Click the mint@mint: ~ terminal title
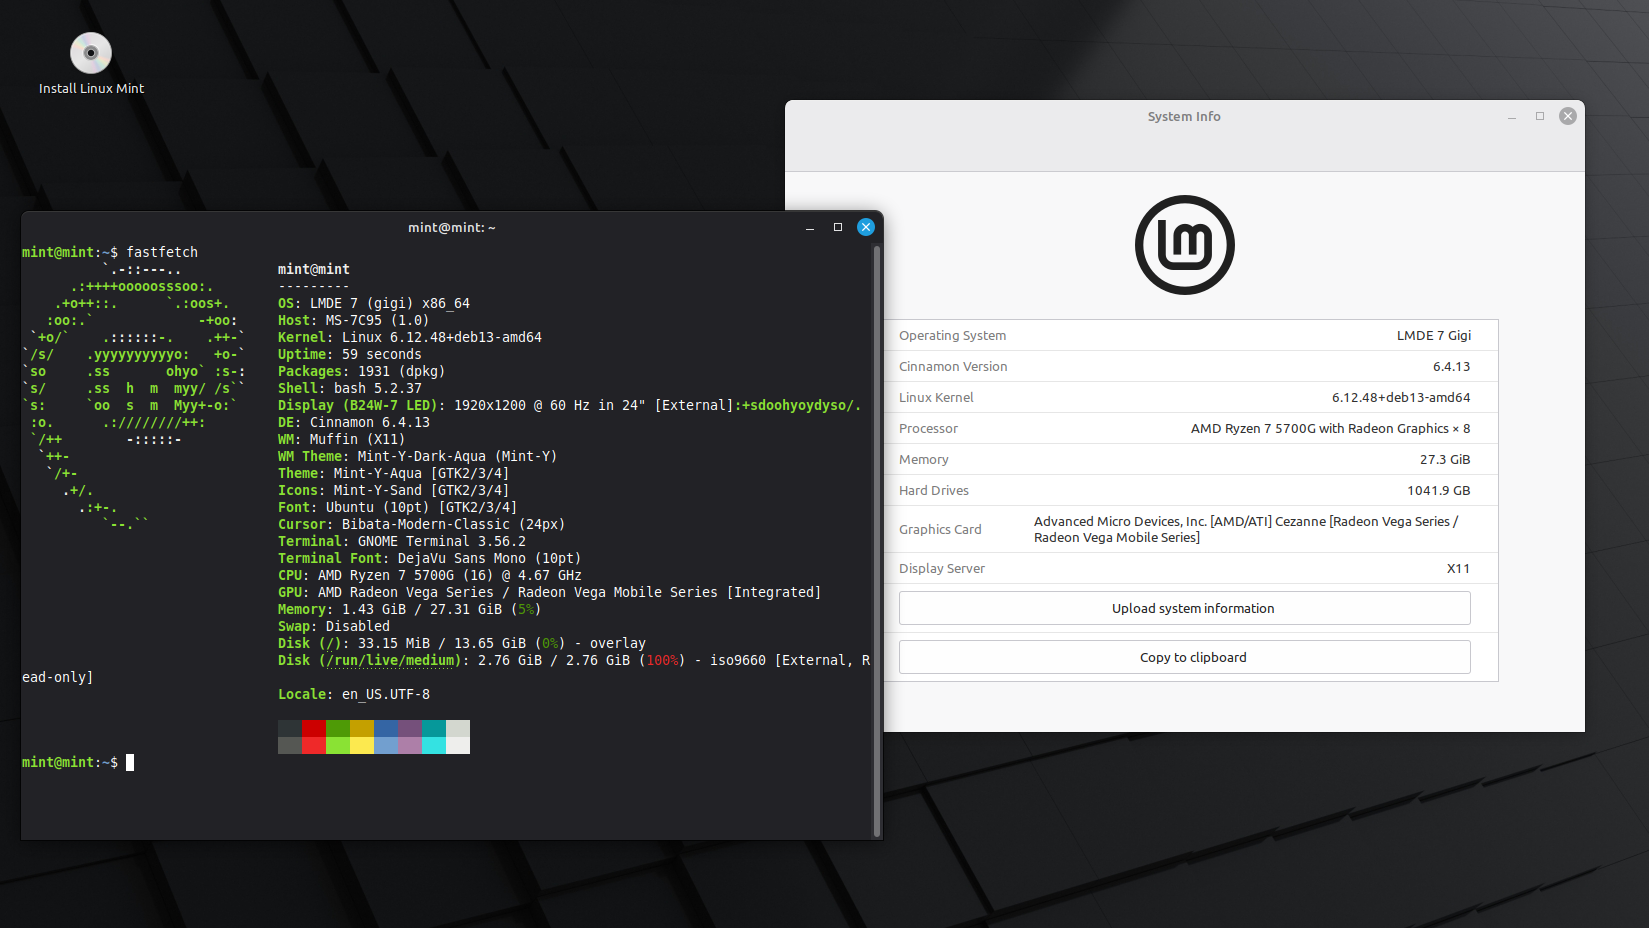Image resolution: width=1649 pixels, height=928 pixels. click(x=452, y=227)
